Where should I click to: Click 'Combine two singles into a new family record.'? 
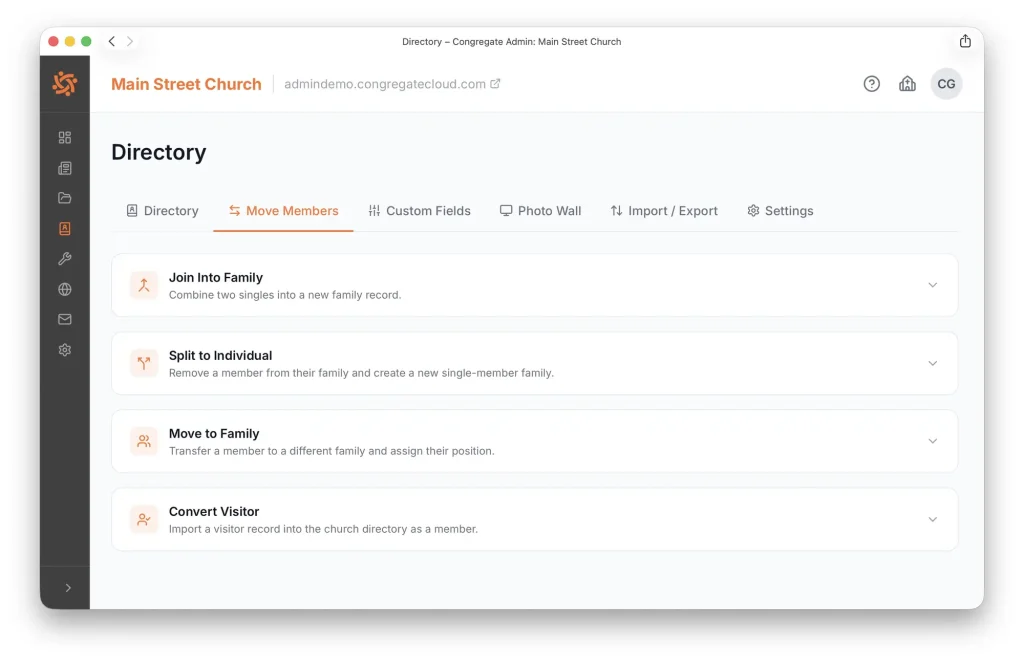(x=285, y=295)
